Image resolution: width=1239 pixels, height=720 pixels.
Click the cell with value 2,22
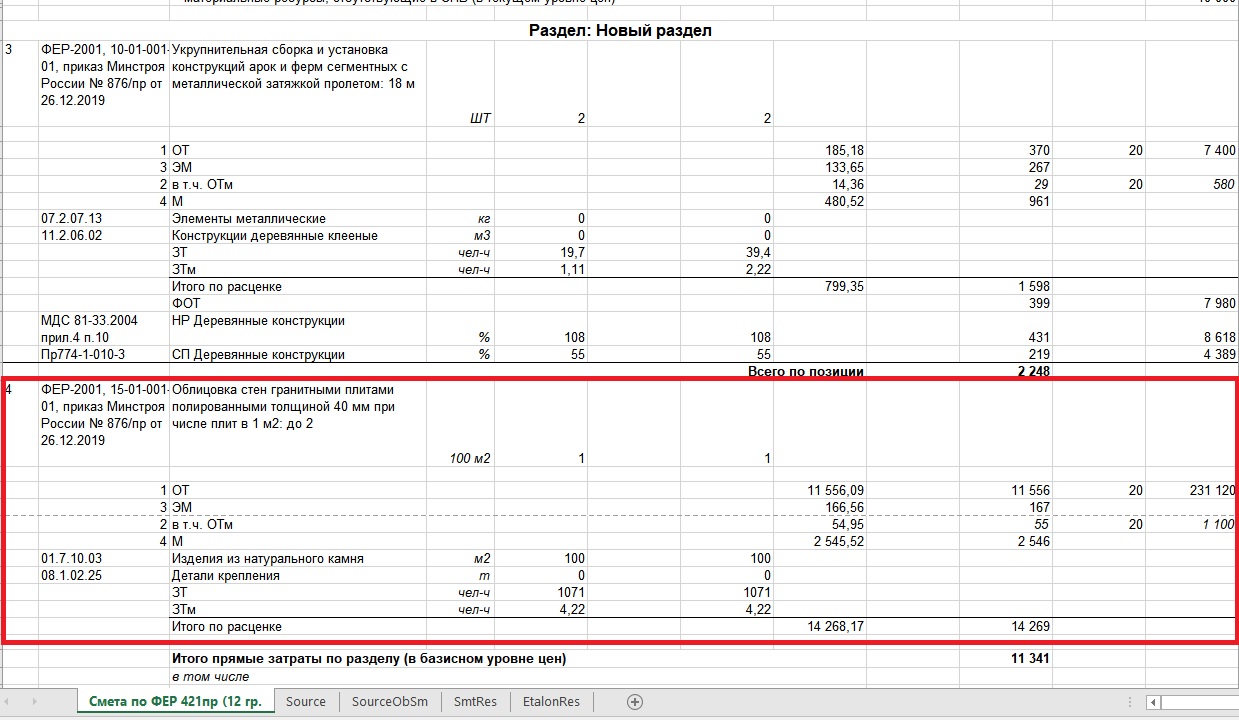[758, 270]
